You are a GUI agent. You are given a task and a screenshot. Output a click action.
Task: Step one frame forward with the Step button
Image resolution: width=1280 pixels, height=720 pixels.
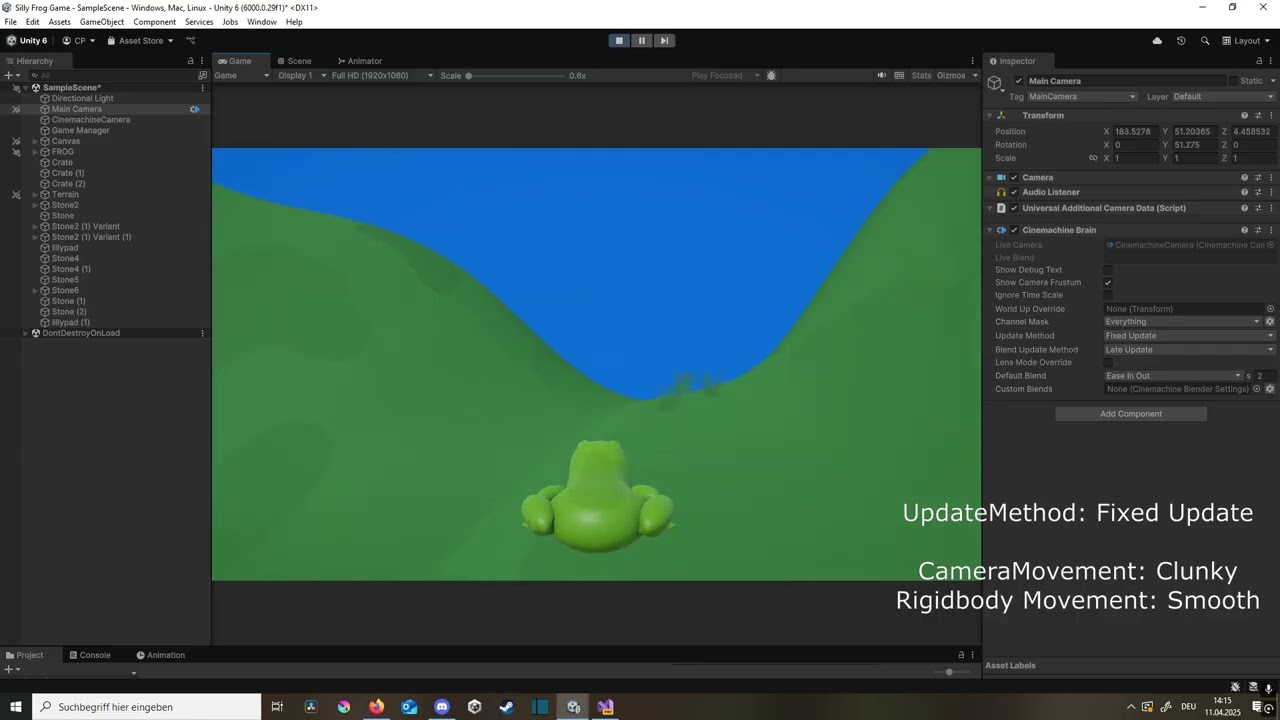click(x=664, y=40)
